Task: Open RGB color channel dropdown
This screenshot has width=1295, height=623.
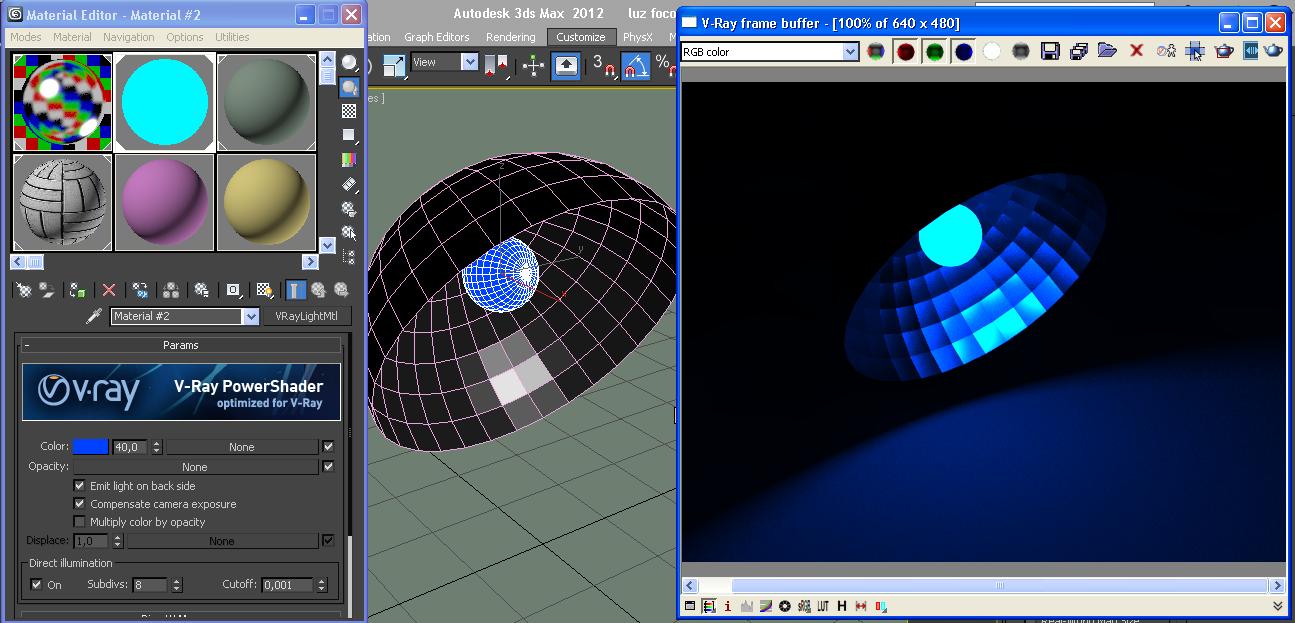Action: (x=850, y=51)
